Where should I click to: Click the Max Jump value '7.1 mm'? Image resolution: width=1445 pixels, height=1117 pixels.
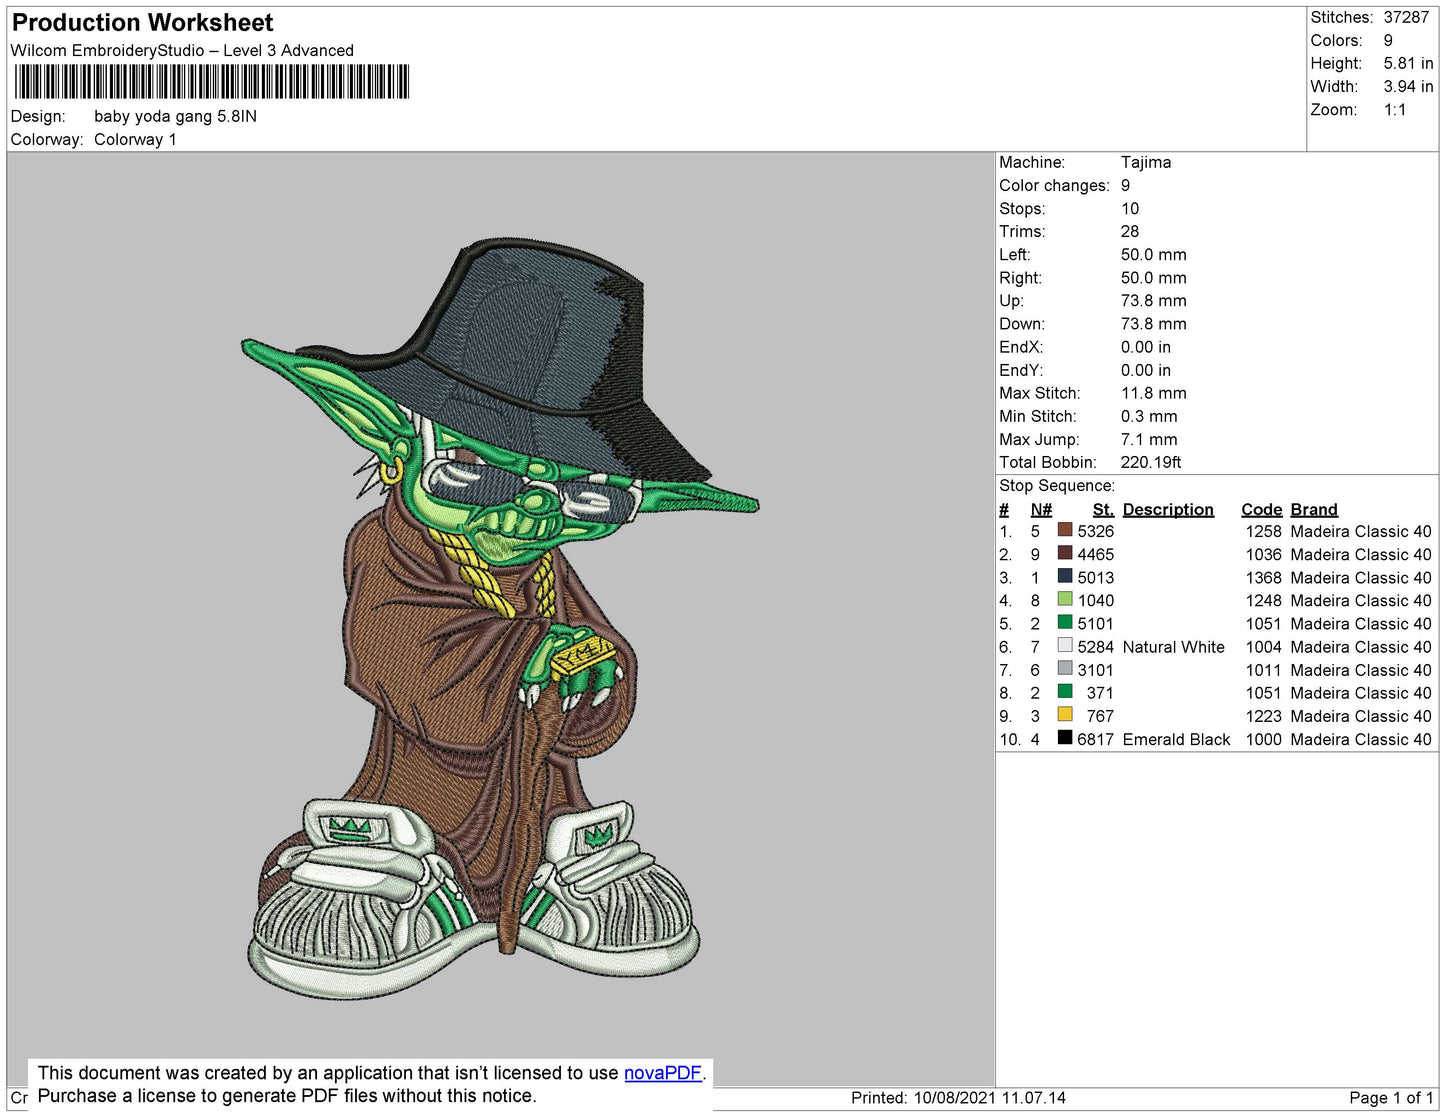click(1149, 439)
